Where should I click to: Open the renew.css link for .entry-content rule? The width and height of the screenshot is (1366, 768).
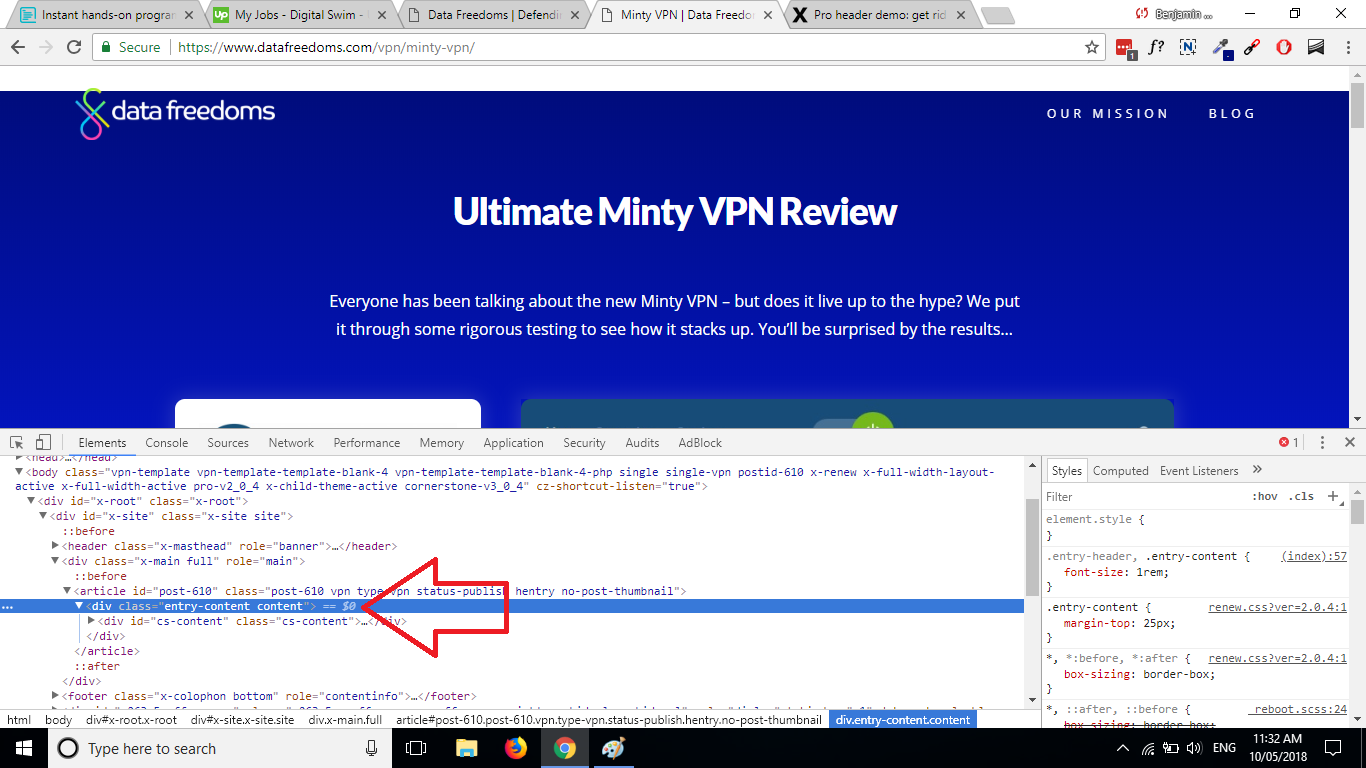pyautogui.click(x=1277, y=607)
